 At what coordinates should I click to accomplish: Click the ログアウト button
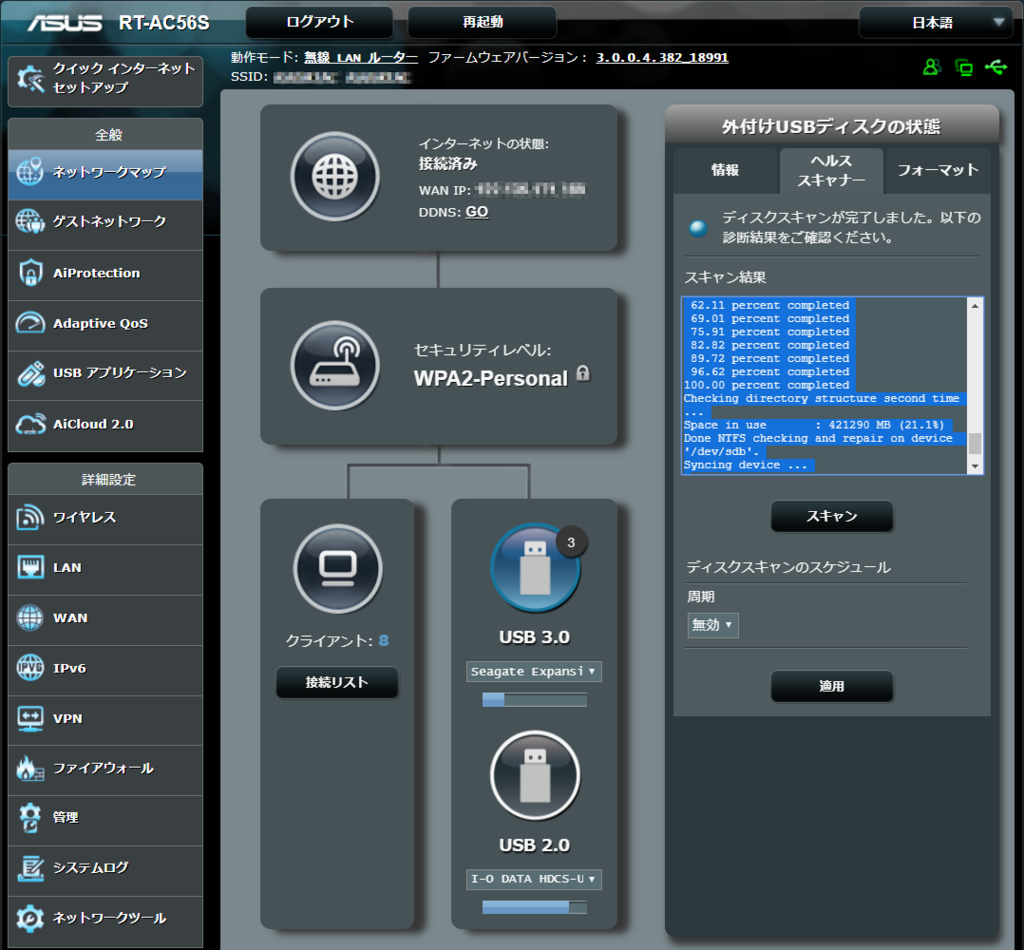pyautogui.click(x=319, y=22)
